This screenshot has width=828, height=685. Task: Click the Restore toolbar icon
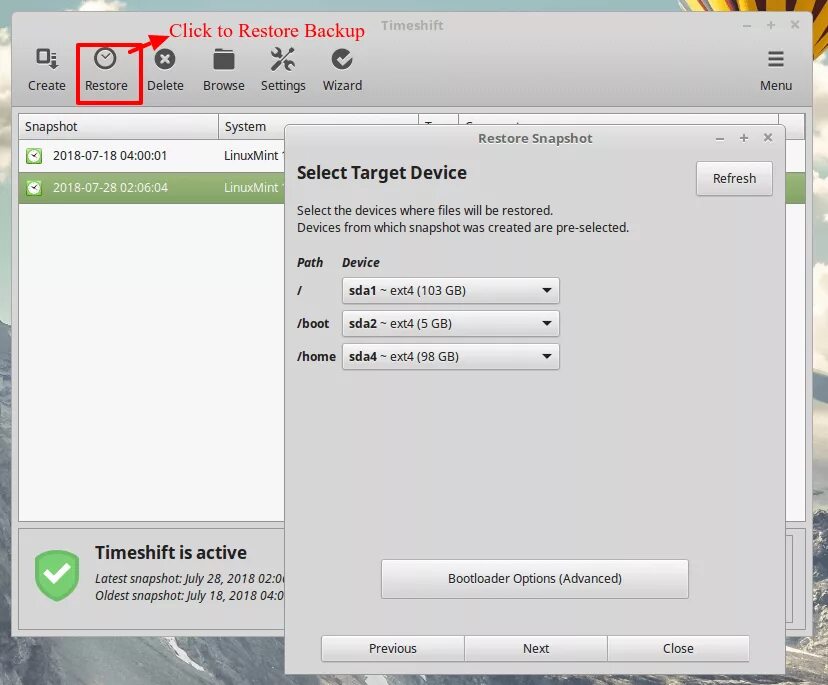click(105, 59)
